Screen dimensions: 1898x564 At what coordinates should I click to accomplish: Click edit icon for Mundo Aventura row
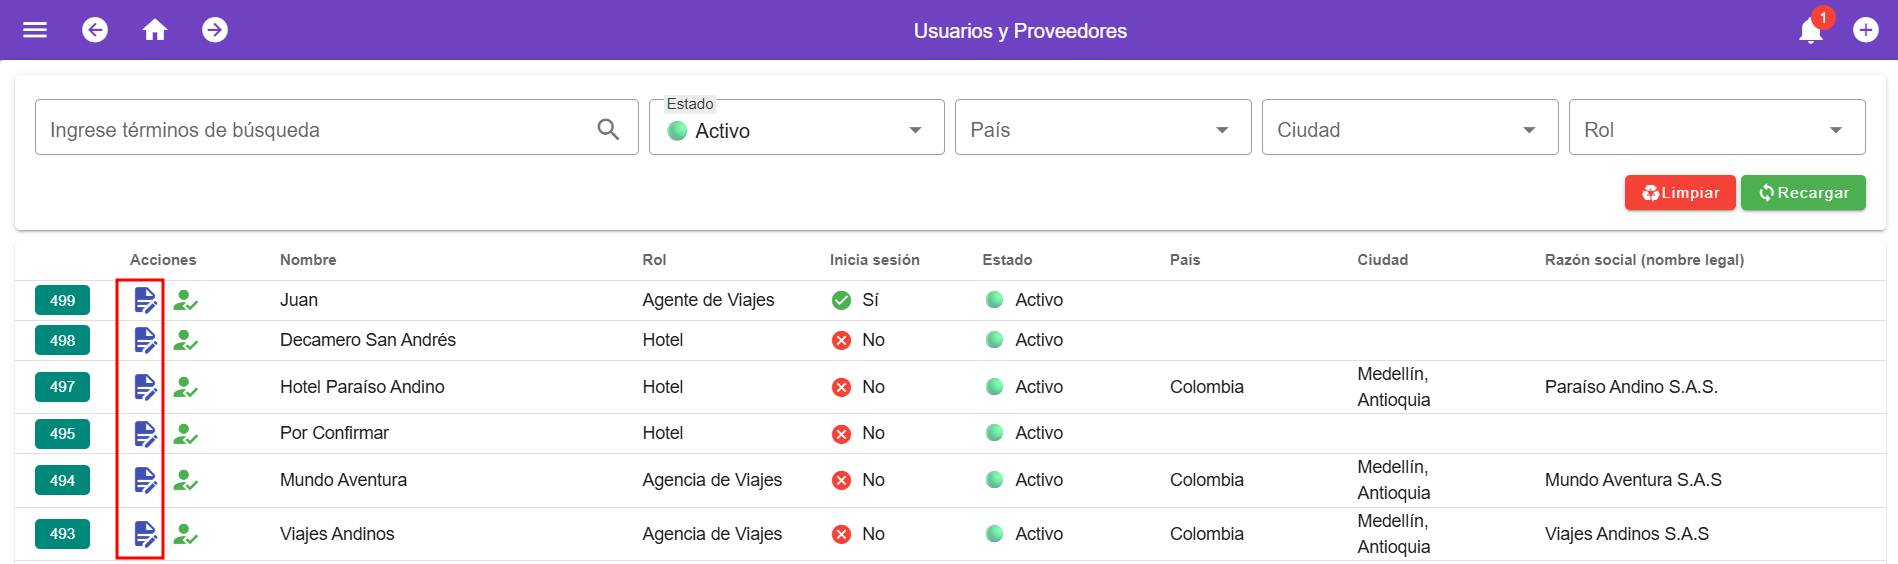145,480
